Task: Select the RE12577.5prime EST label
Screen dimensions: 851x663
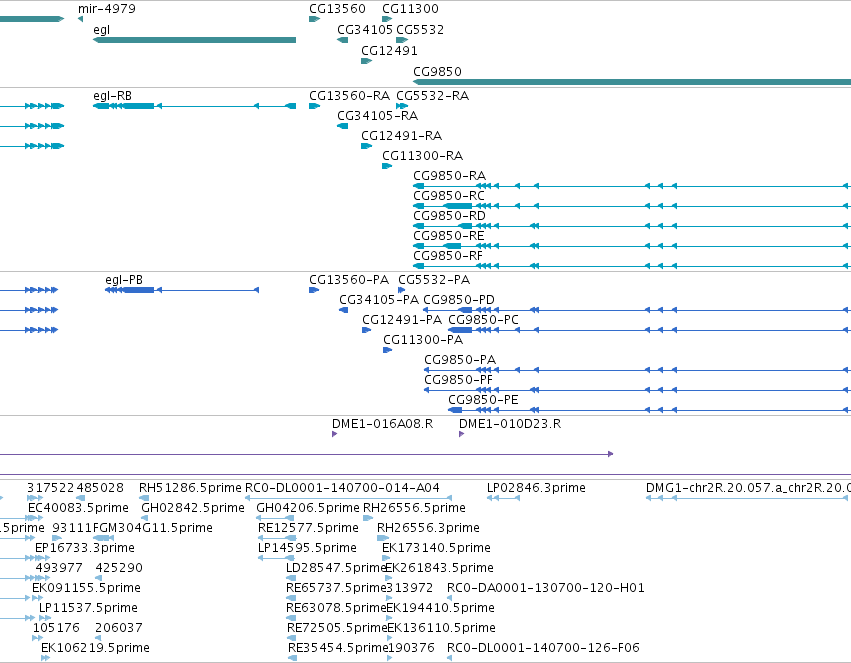Action: pyautogui.click(x=308, y=529)
